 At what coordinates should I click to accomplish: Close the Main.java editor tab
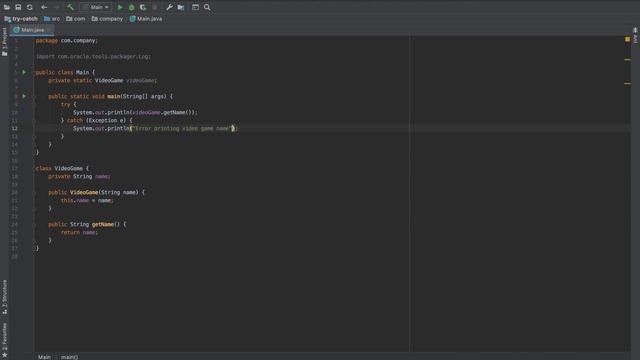click(x=49, y=30)
